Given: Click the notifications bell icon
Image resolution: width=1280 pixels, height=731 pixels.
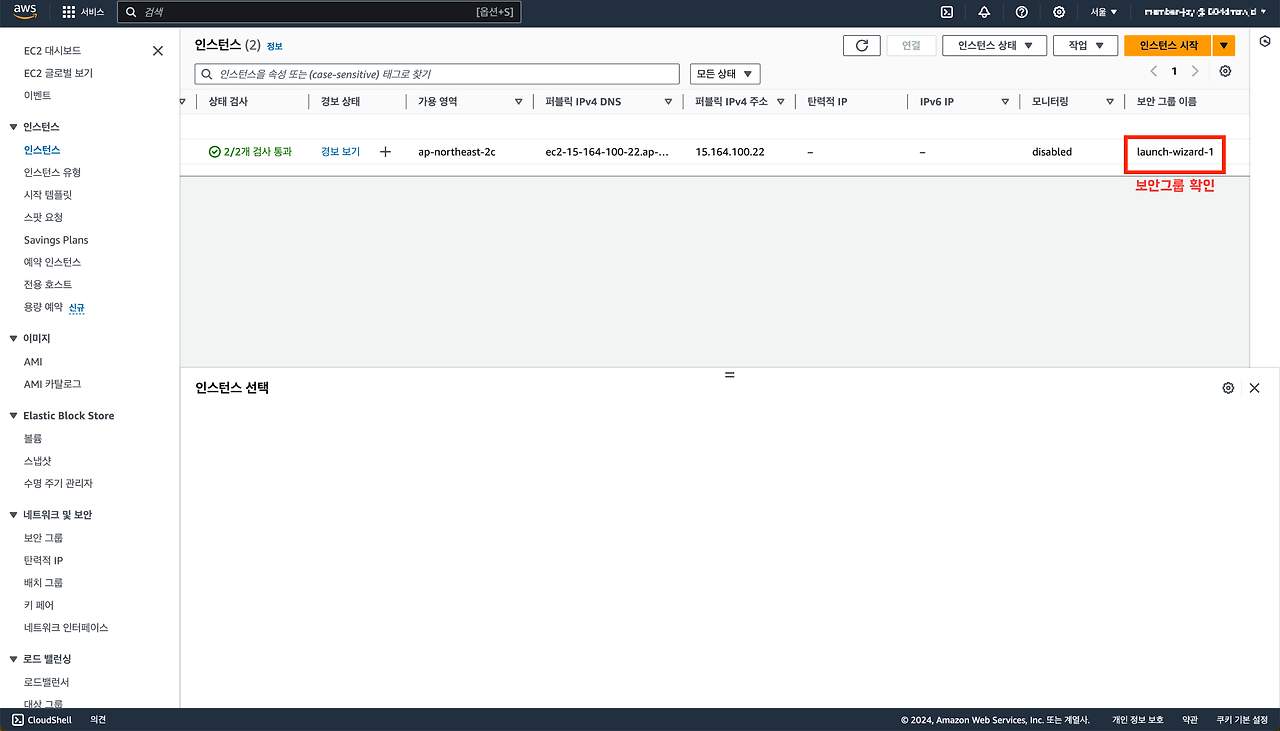Looking at the screenshot, I should [x=984, y=11].
